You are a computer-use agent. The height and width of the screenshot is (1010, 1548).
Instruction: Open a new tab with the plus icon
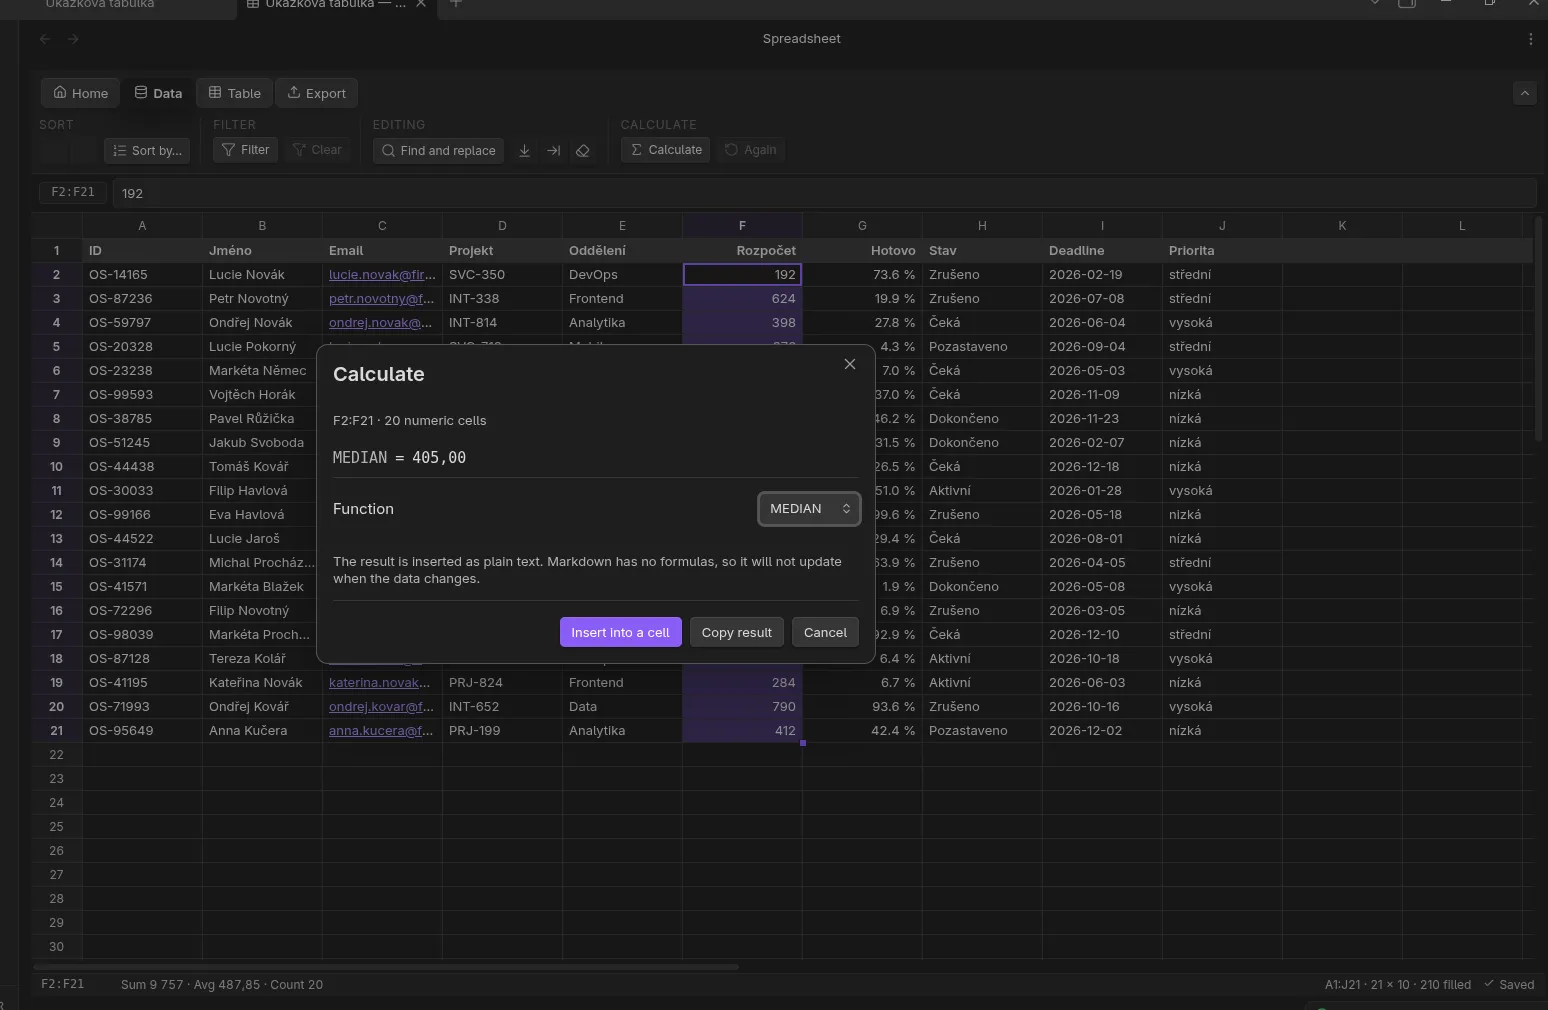click(x=456, y=4)
